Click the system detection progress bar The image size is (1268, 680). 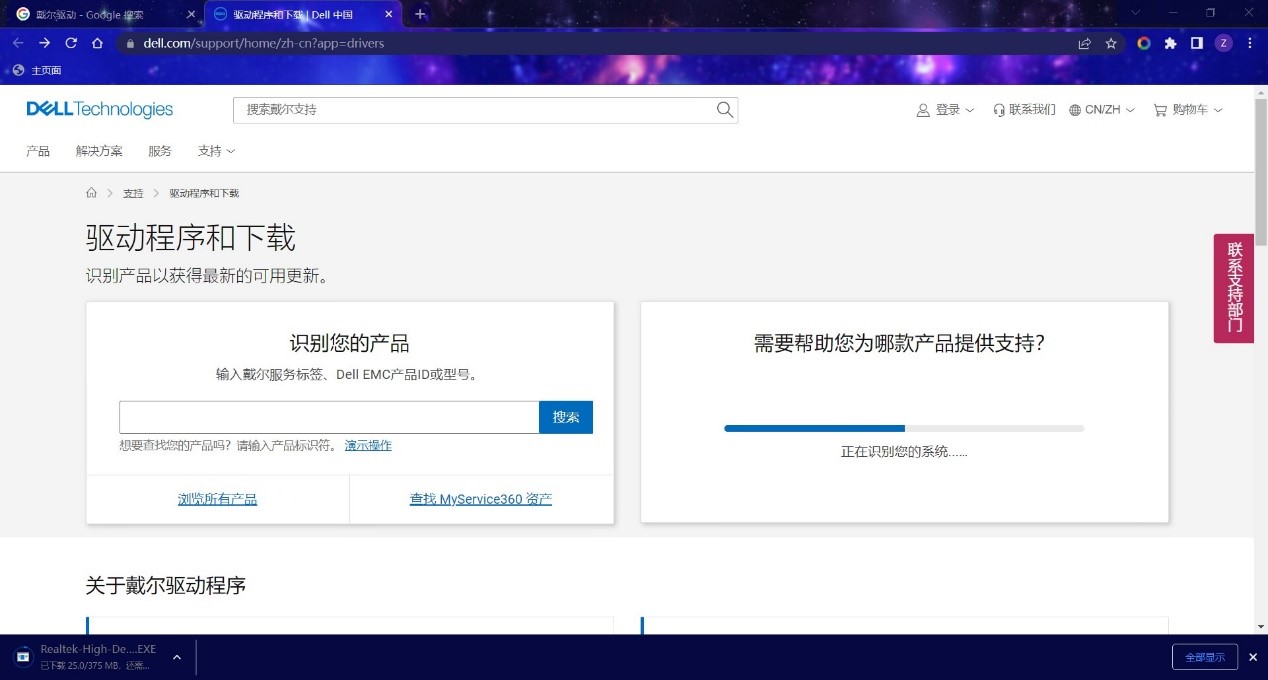point(903,428)
